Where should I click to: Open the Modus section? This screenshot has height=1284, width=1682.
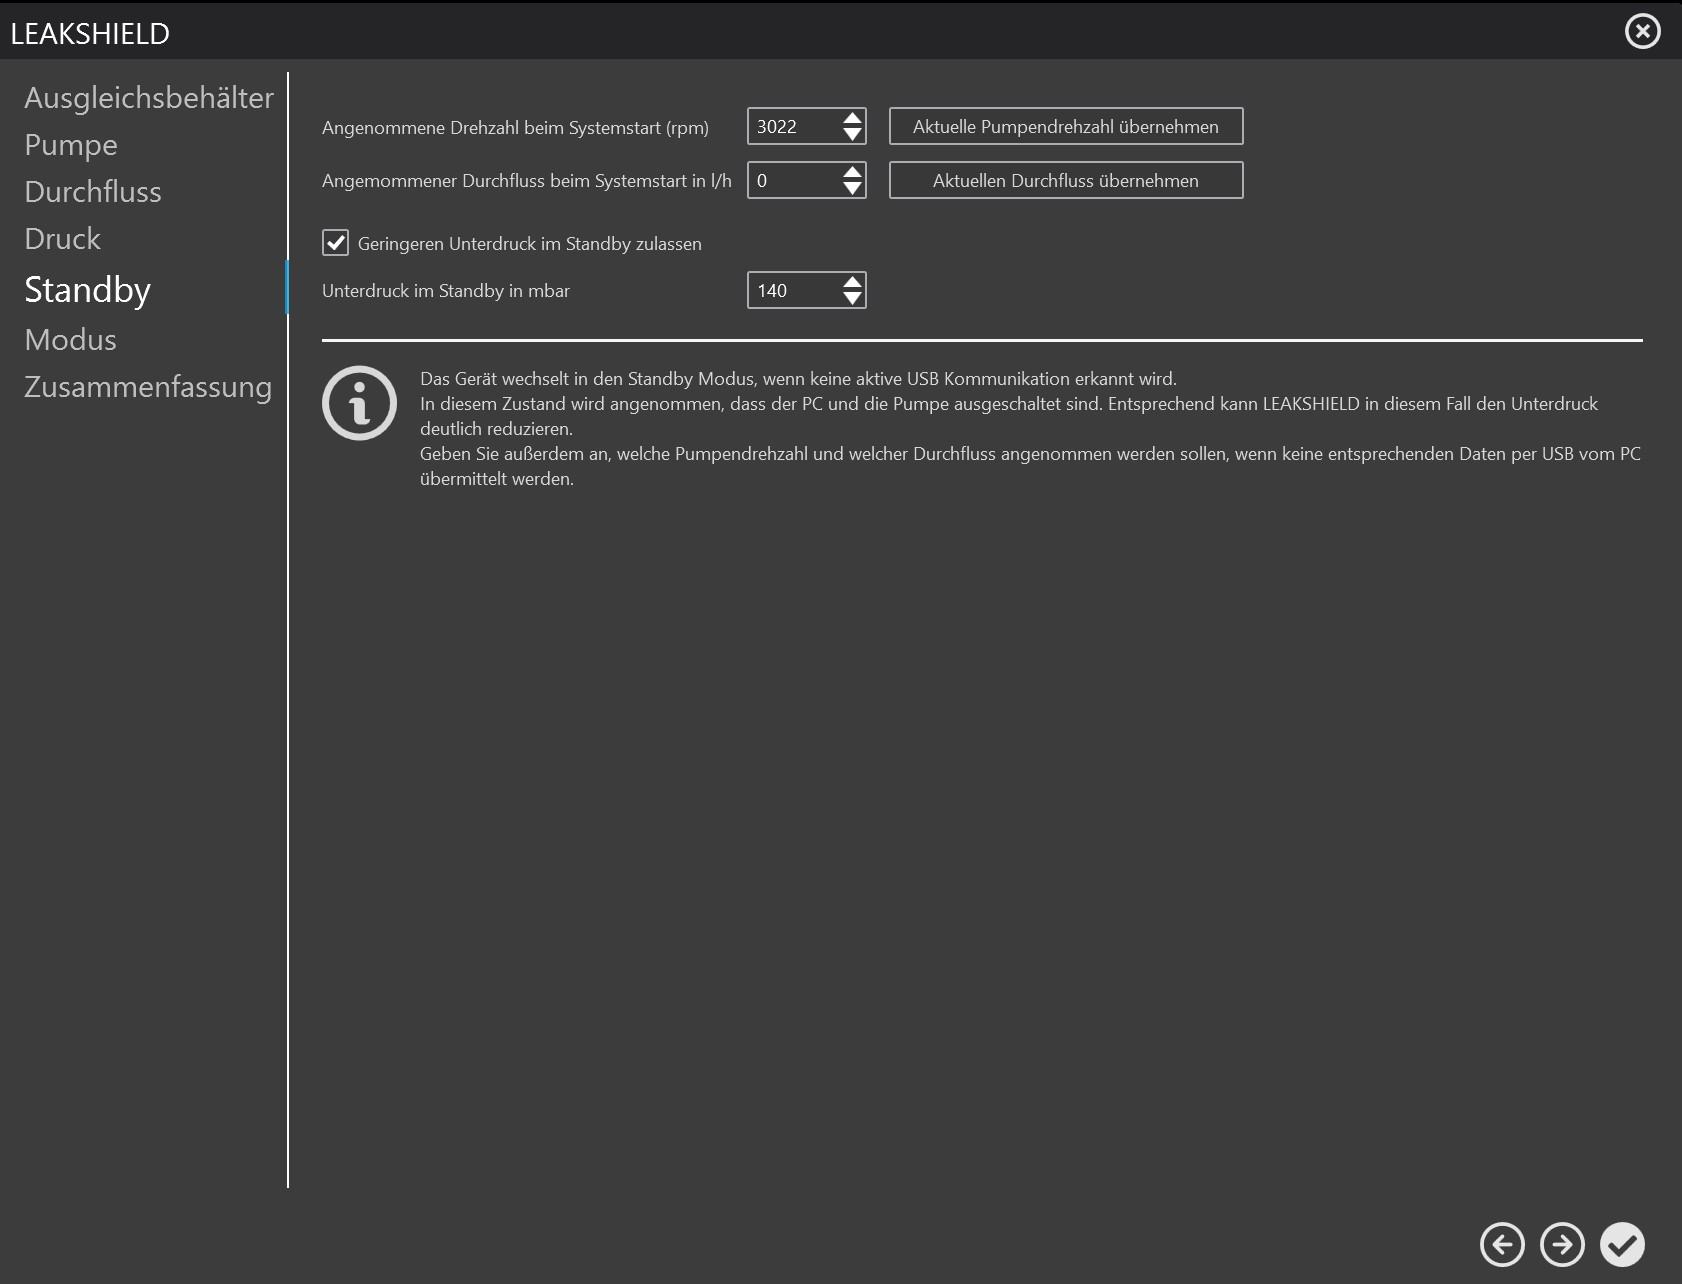click(70, 340)
